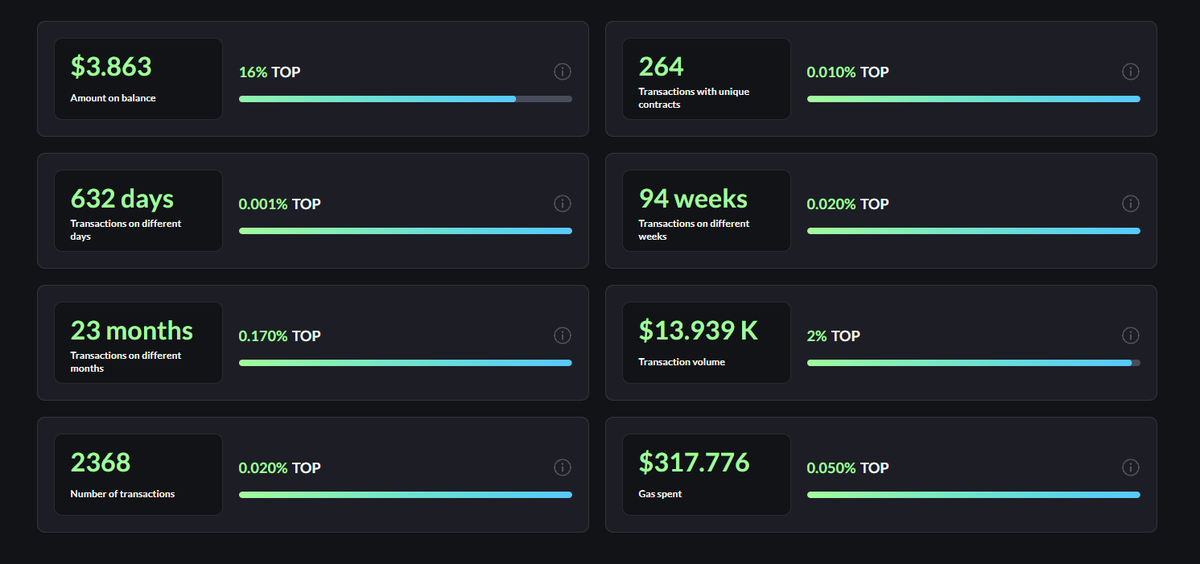Click the Gas spent progress bar

click(973, 495)
